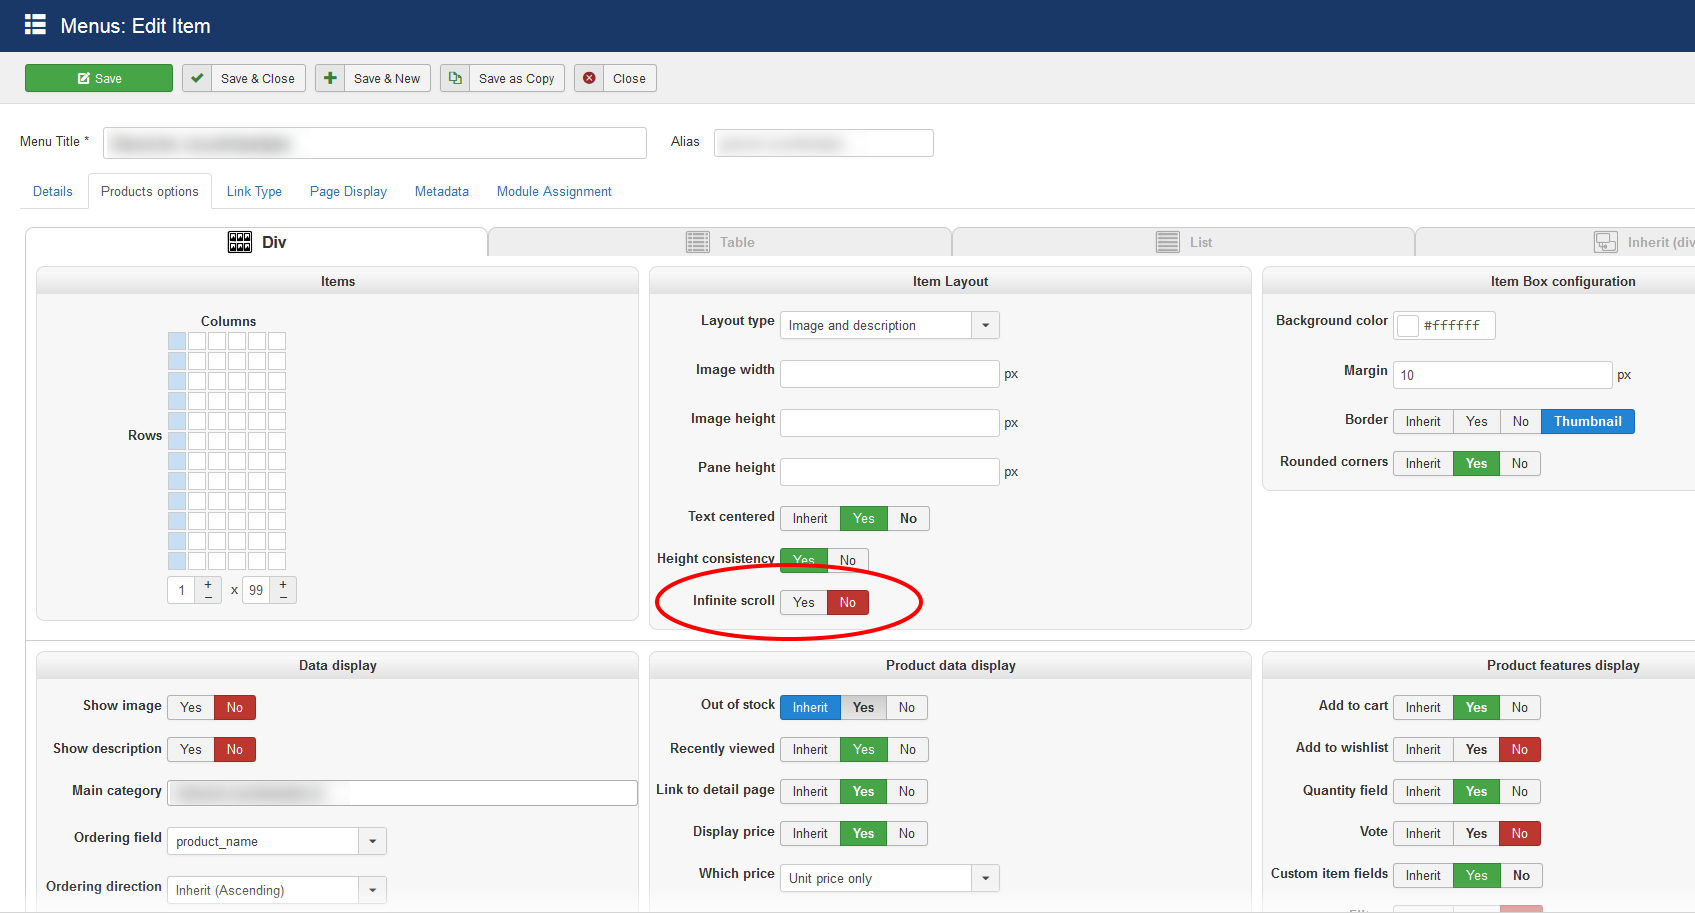The image size is (1695, 913).
Task: Set Link to detail page to Inherit
Action: pos(810,791)
